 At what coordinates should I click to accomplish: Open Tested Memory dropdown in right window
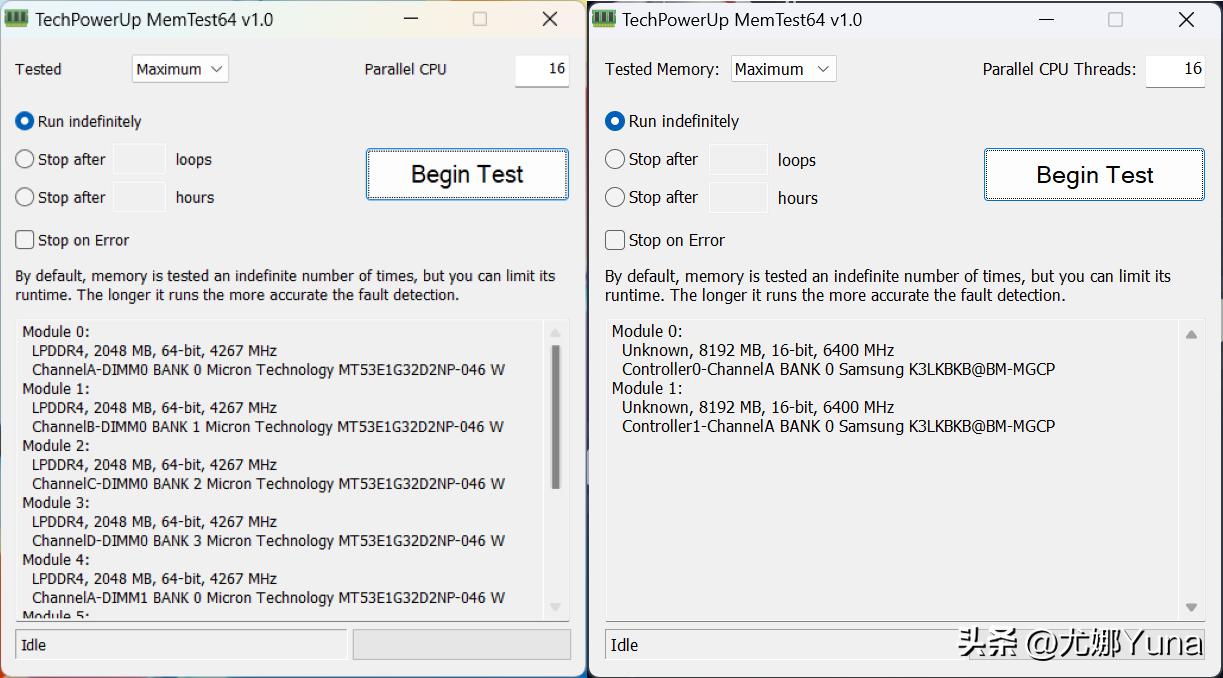pyautogui.click(x=783, y=69)
